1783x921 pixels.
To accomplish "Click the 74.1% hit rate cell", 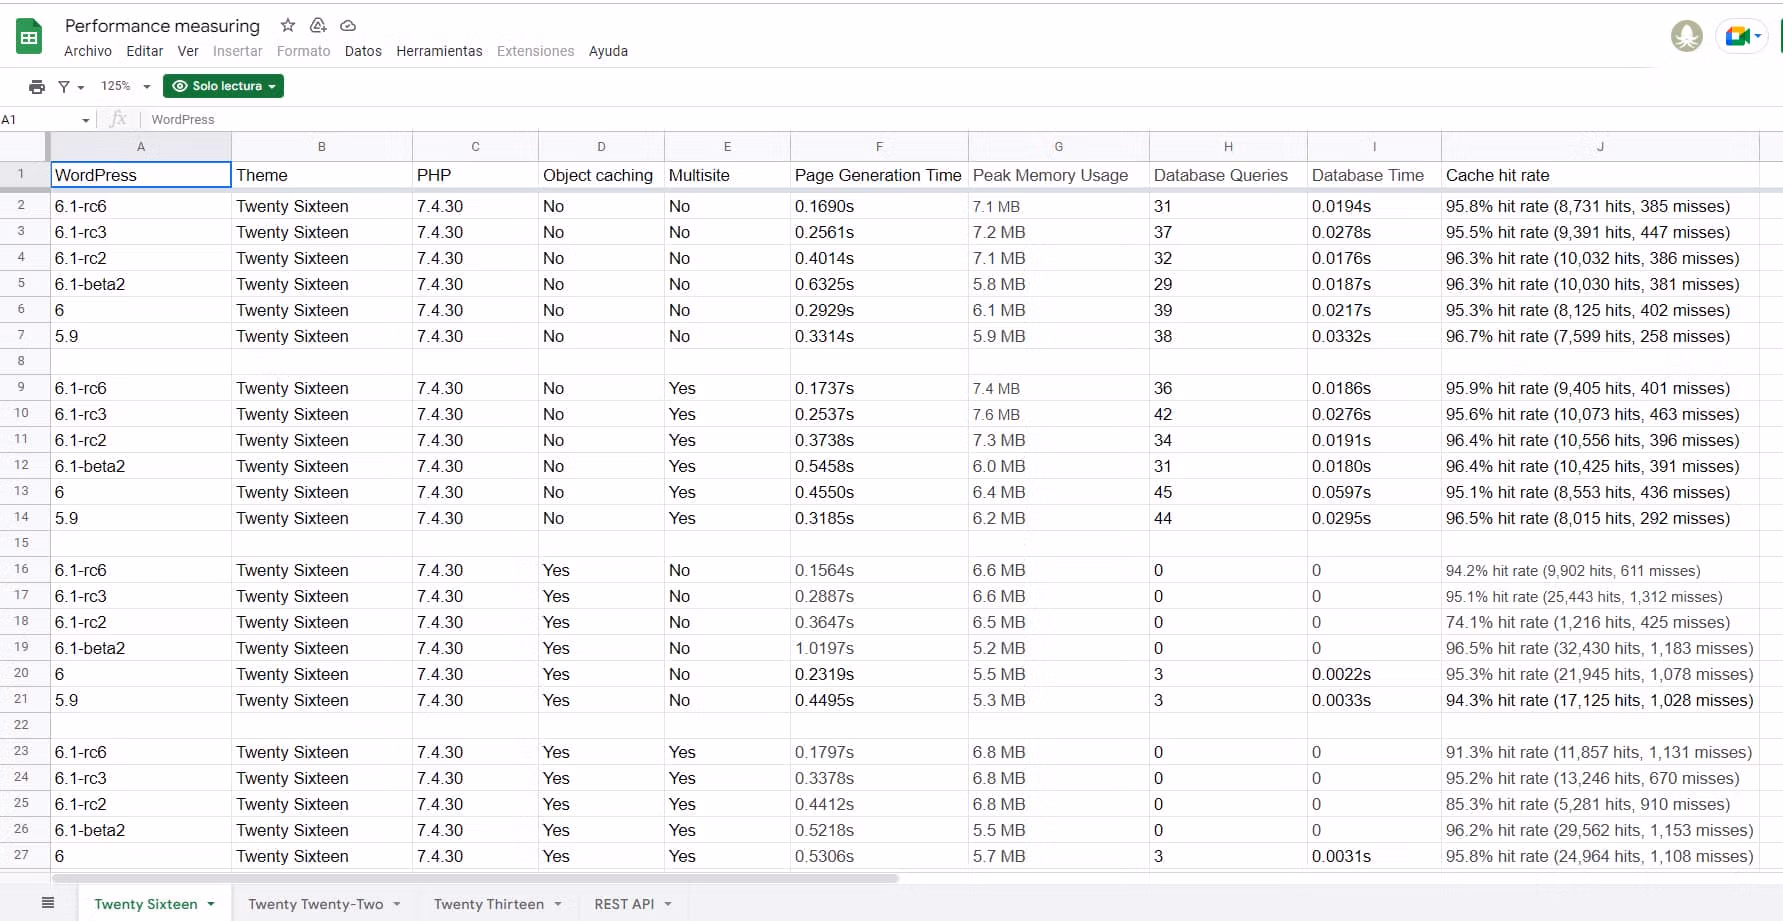I will pos(1600,622).
